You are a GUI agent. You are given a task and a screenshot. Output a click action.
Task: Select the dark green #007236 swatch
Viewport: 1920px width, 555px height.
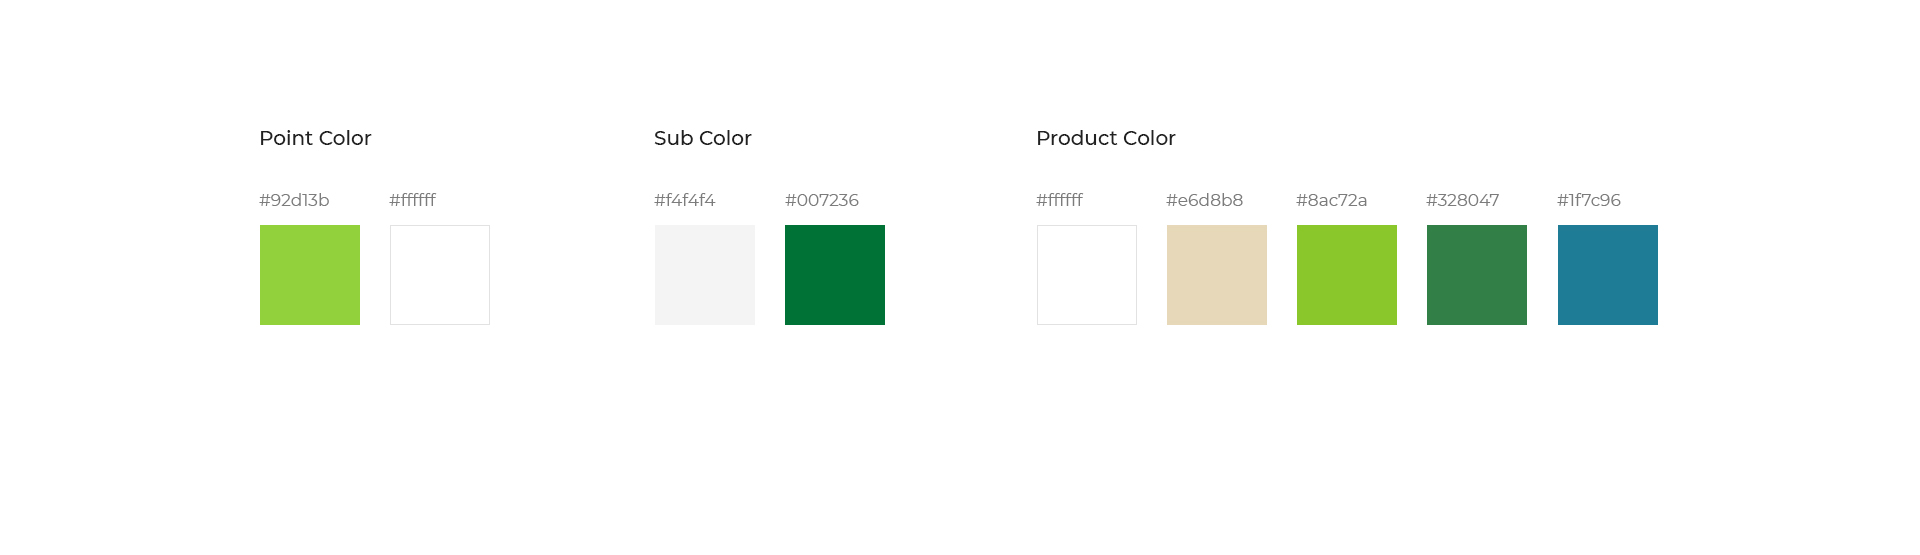click(835, 275)
